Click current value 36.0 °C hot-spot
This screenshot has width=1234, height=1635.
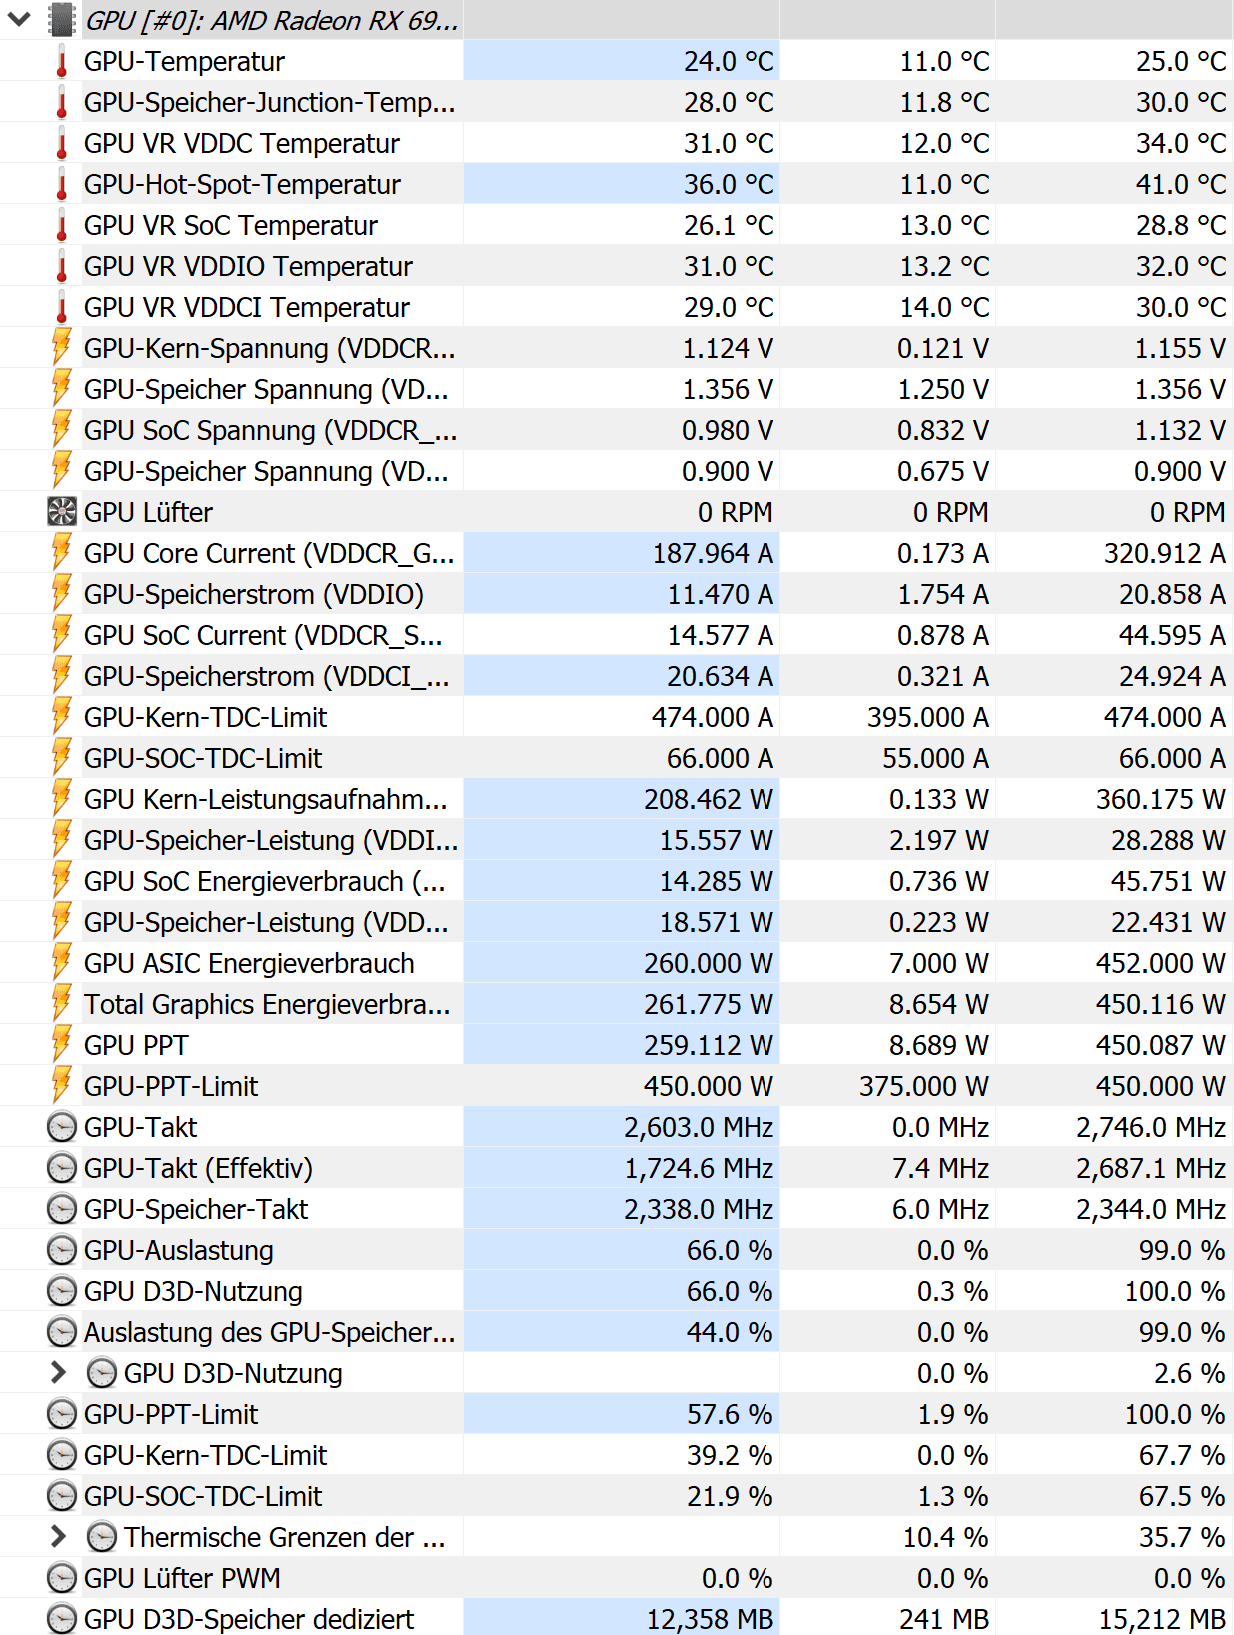point(729,185)
